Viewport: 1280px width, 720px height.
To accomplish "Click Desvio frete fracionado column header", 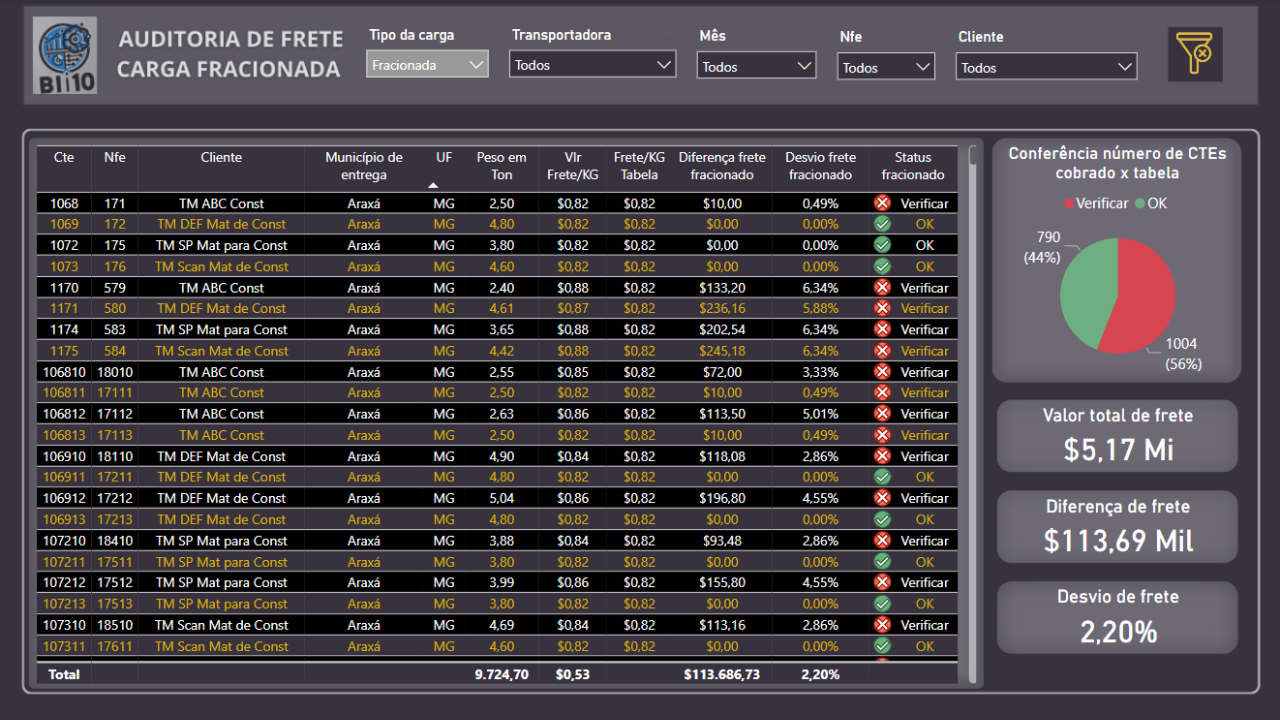I will coord(820,166).
